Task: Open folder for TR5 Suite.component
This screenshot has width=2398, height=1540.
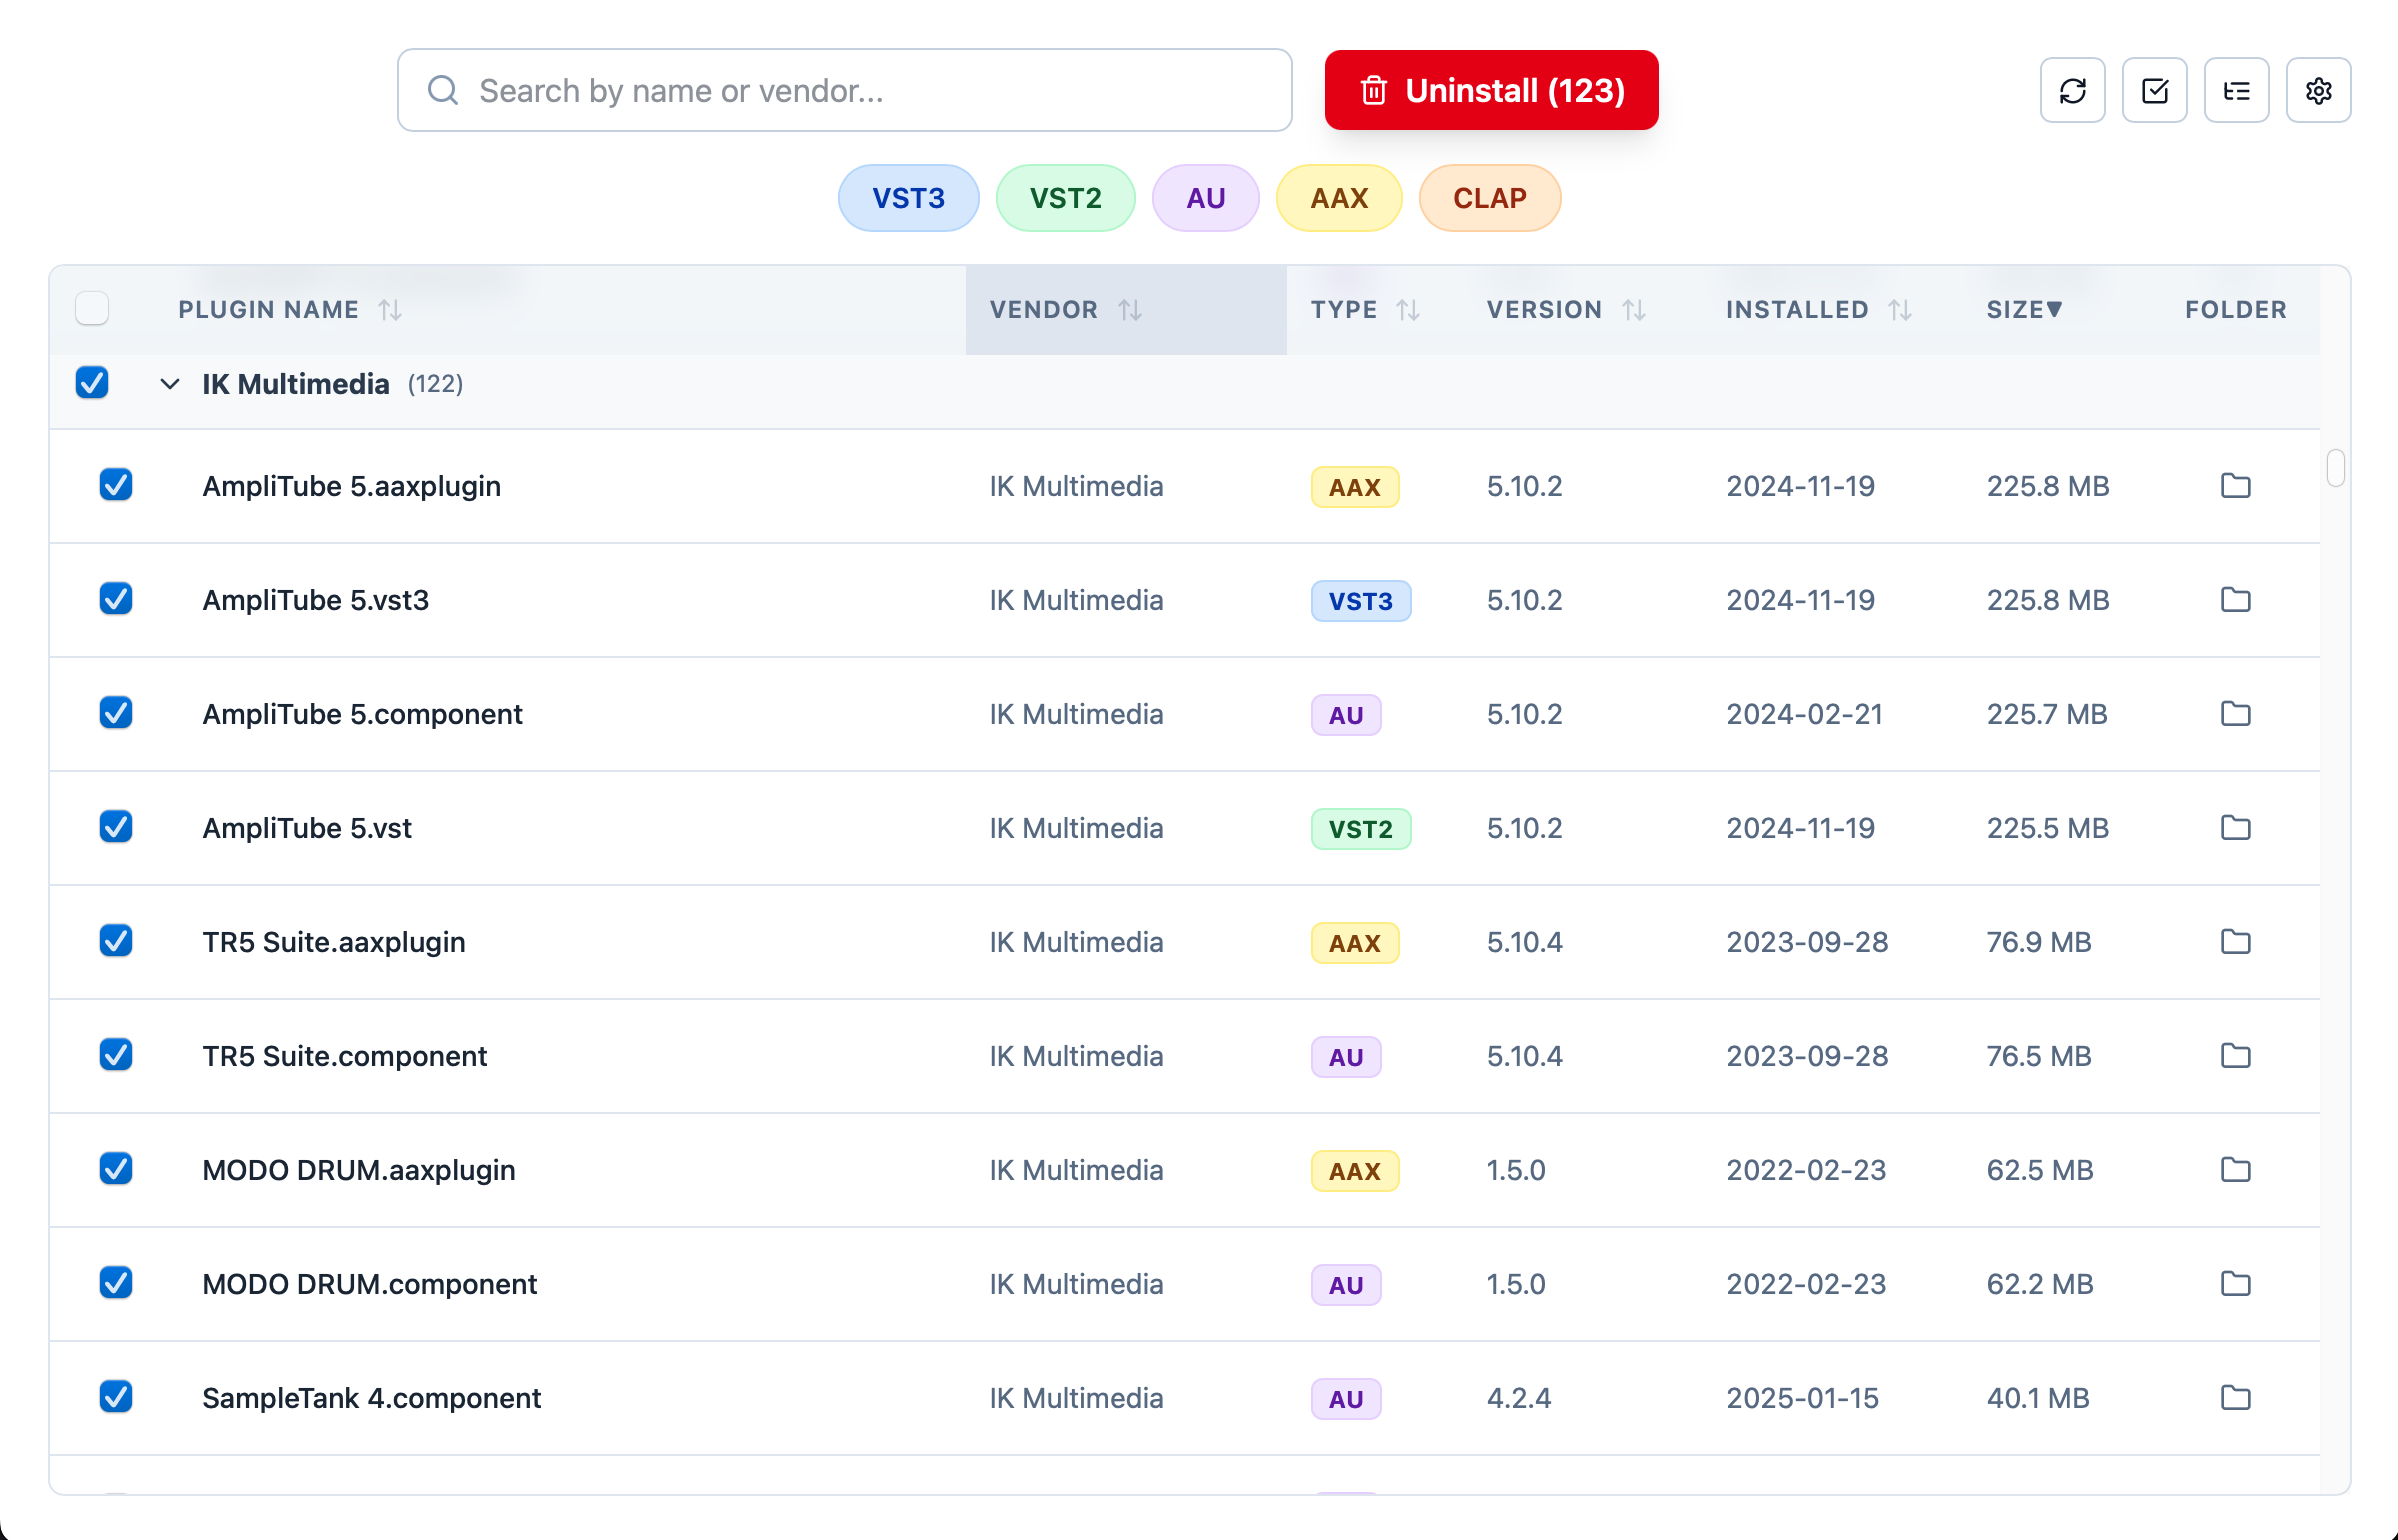Action: [x=2235, y=1056]
